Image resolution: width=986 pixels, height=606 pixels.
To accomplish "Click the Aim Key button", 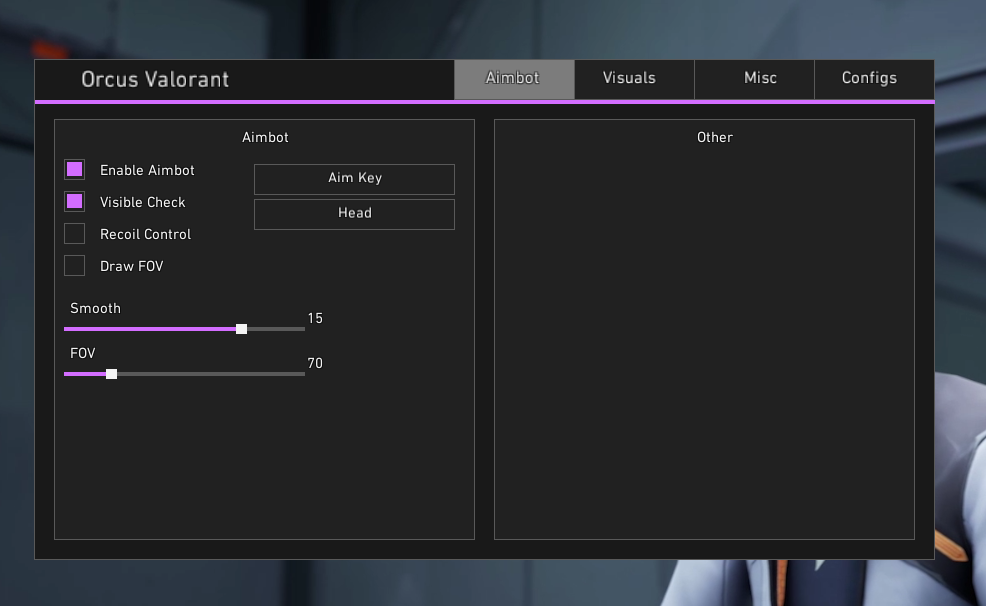I will [354, 179].
